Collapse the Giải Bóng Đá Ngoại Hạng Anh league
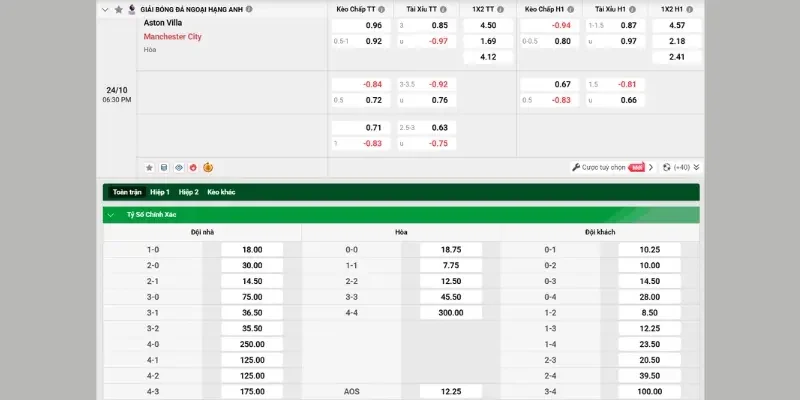The image size is (800, 400). (105, 10)
